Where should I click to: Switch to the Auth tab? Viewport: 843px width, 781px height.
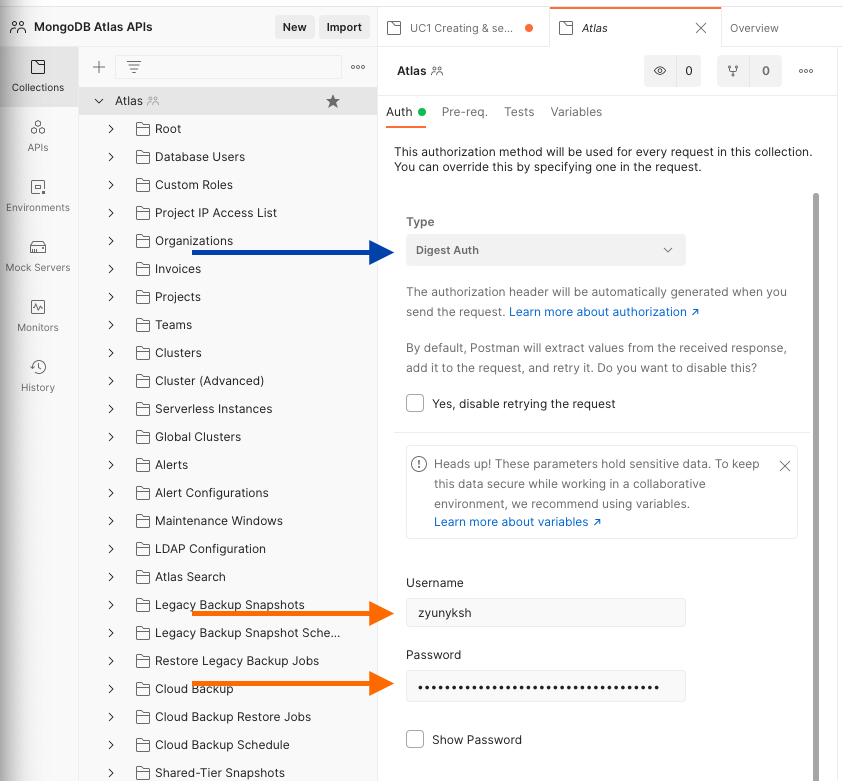[406, 112]
